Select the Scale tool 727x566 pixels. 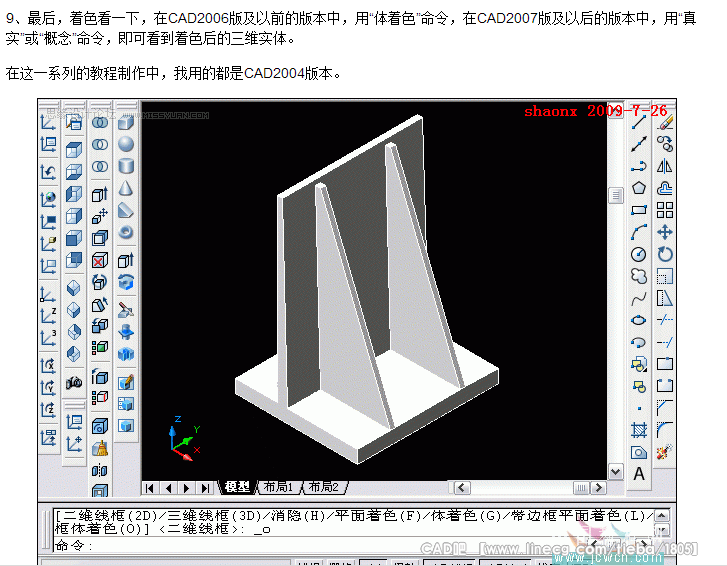[x=665, y=276]
